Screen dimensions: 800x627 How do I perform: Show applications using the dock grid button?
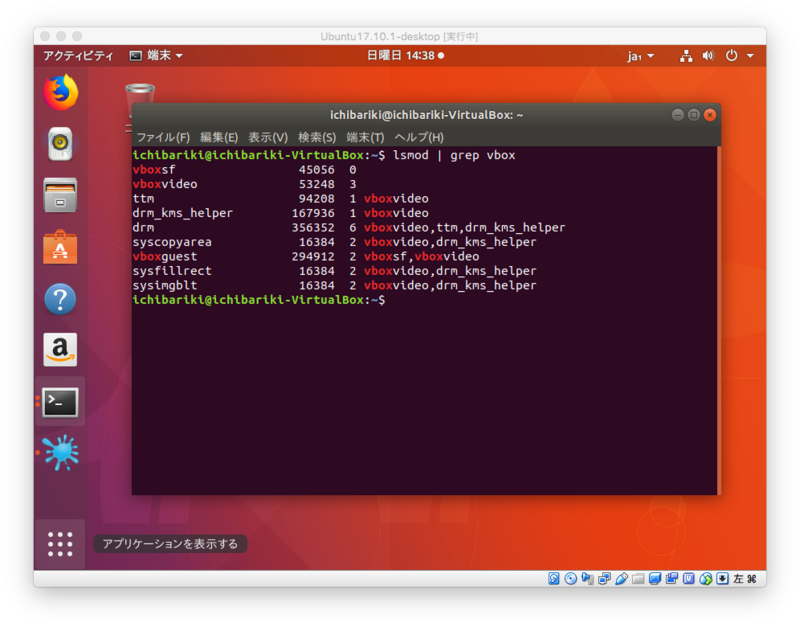pyautogui.click(x=60, y=544)
